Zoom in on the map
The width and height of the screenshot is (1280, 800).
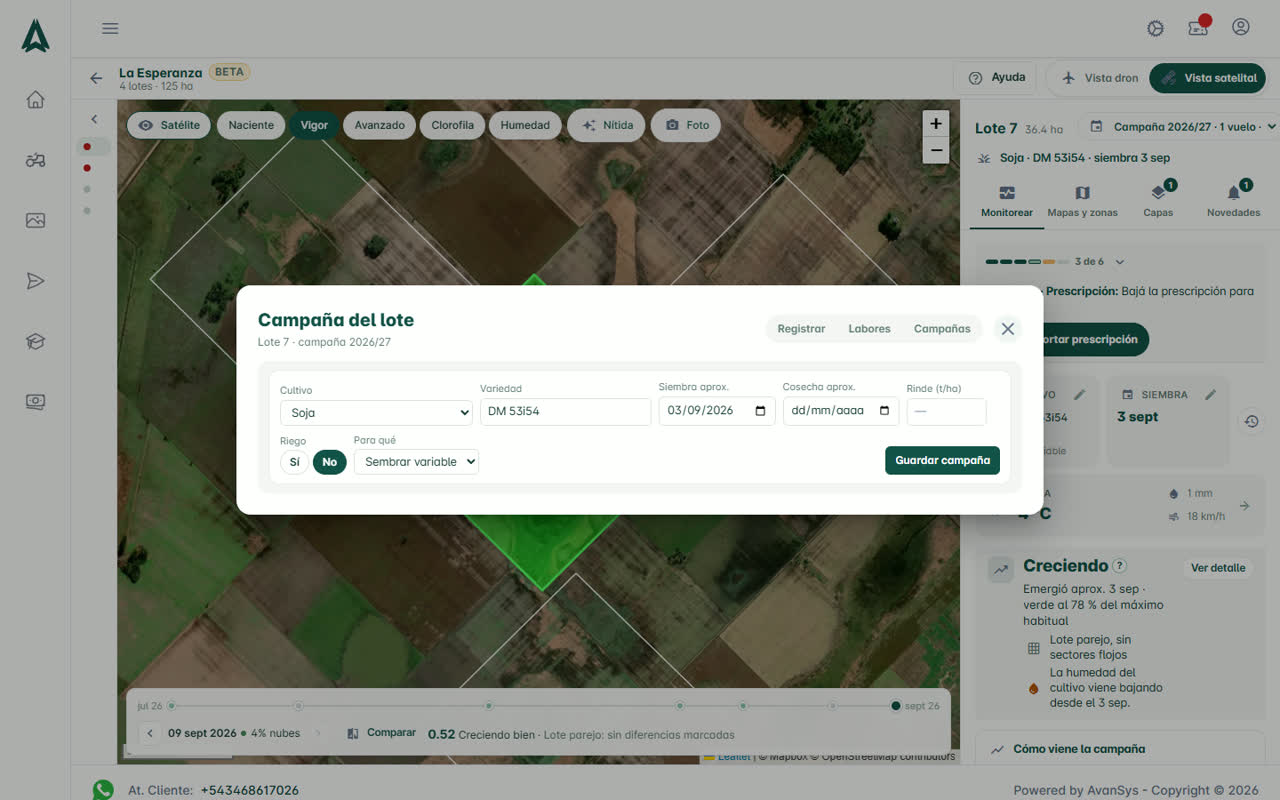click(935, 124)
